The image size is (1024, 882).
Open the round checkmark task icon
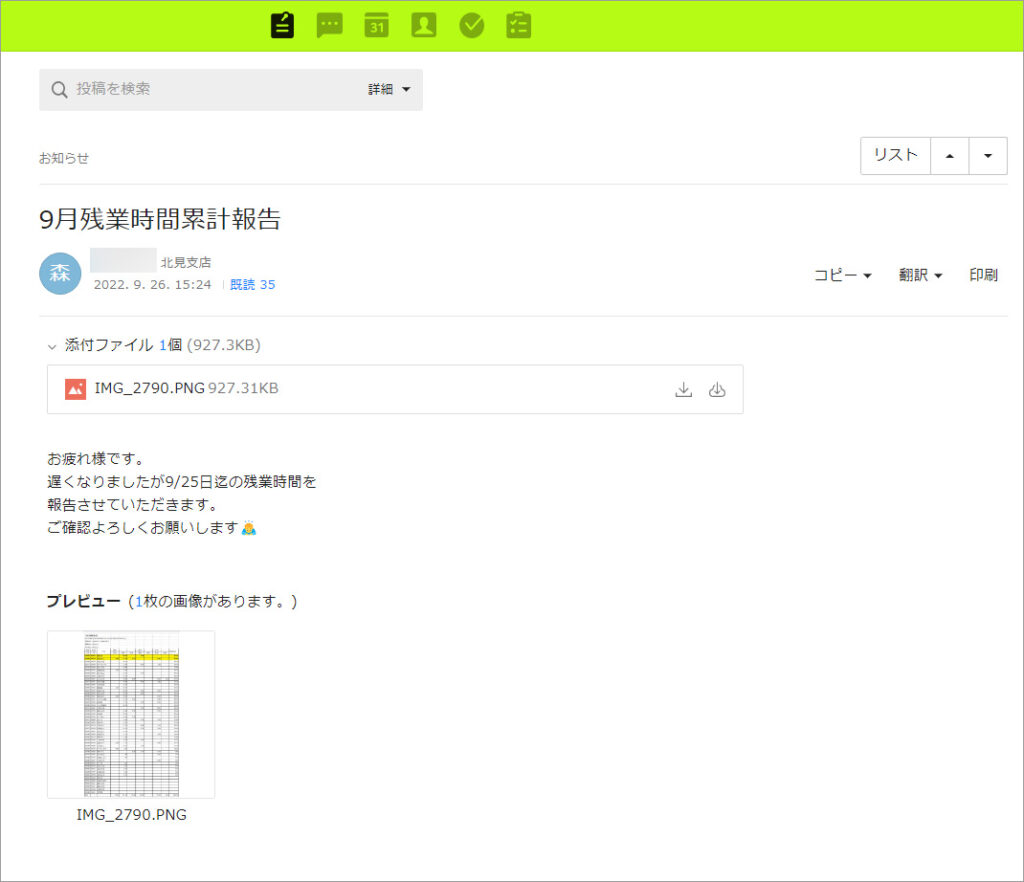click(471, 25)
